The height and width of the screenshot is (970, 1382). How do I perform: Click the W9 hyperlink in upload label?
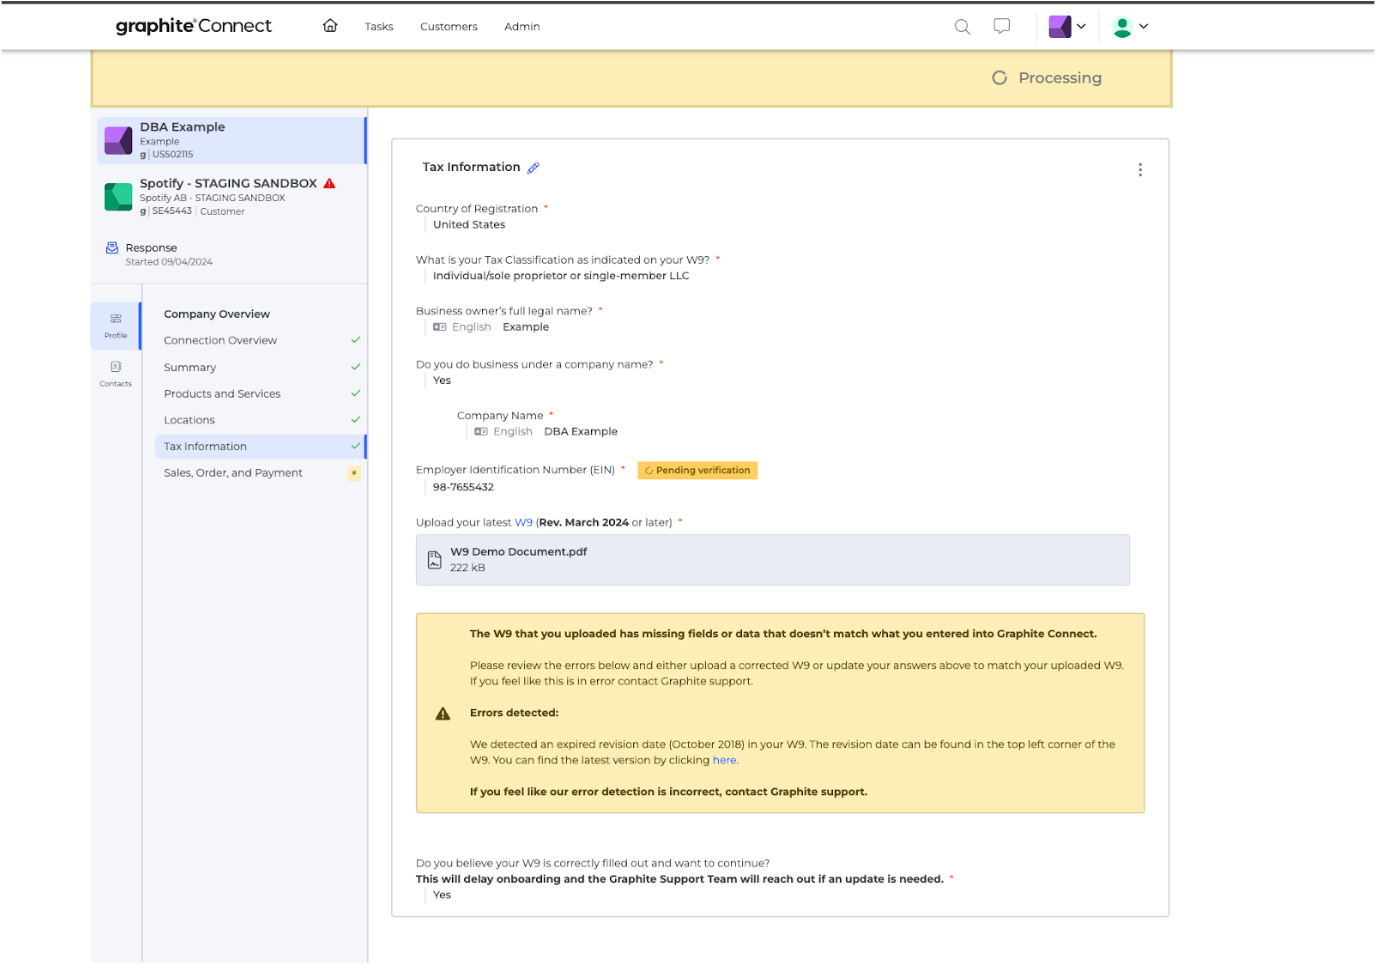(x=523, y=523)
